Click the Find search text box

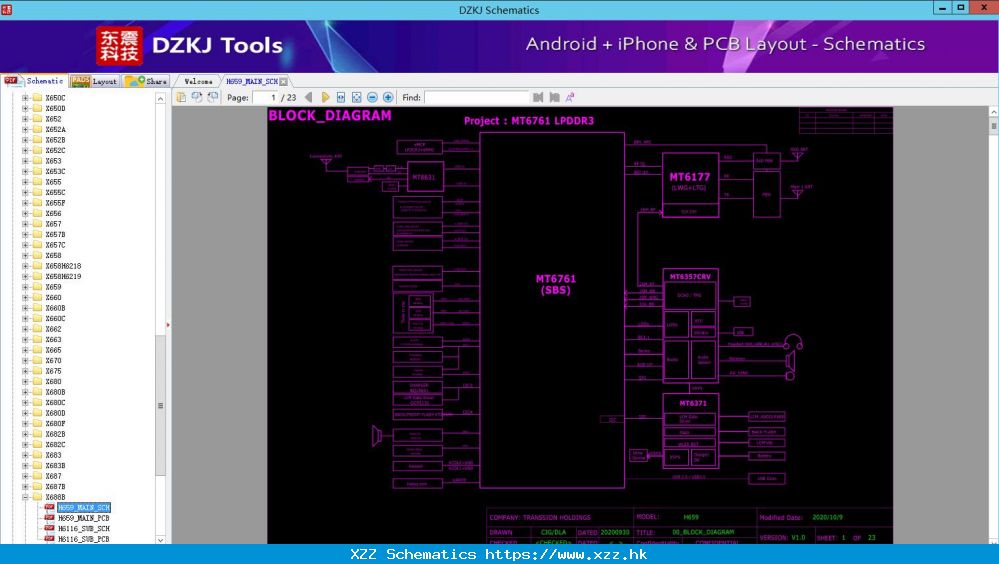pos(477,98)
